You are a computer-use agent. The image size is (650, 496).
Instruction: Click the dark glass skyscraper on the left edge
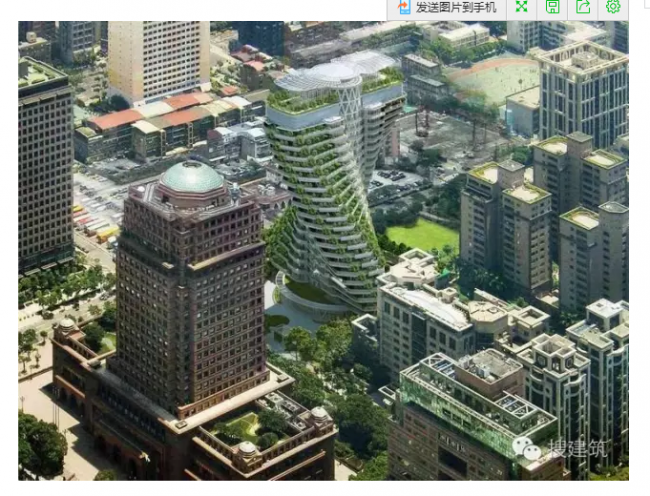point(45,170)
